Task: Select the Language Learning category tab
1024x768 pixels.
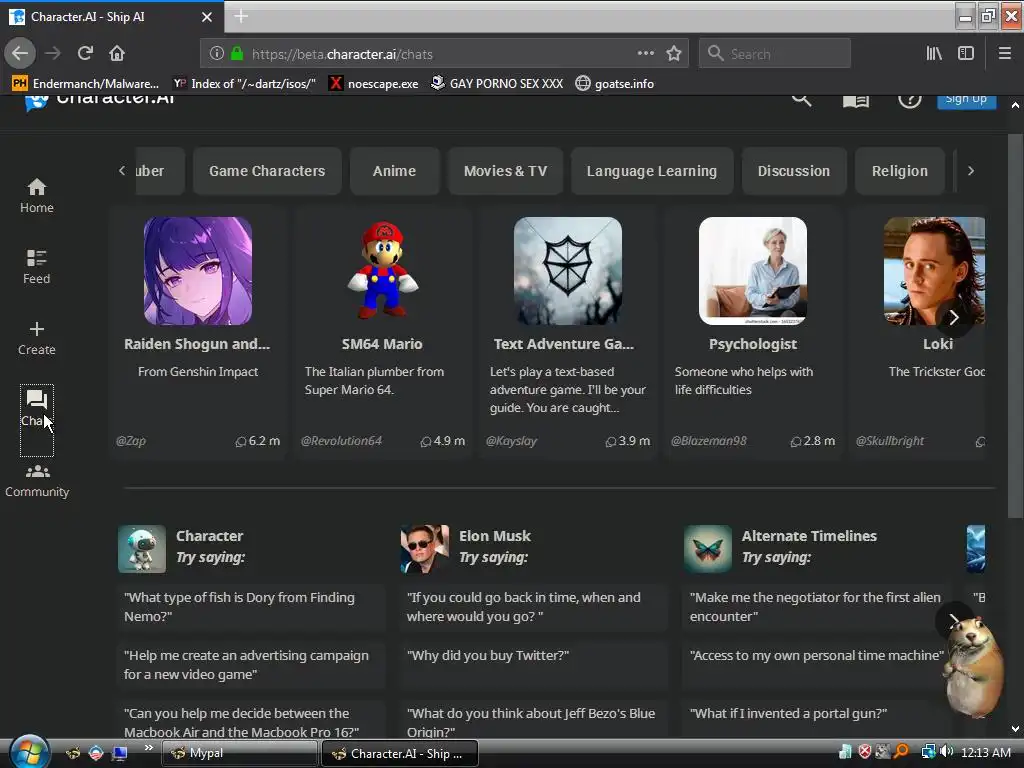Action: [x=652, y=171]
